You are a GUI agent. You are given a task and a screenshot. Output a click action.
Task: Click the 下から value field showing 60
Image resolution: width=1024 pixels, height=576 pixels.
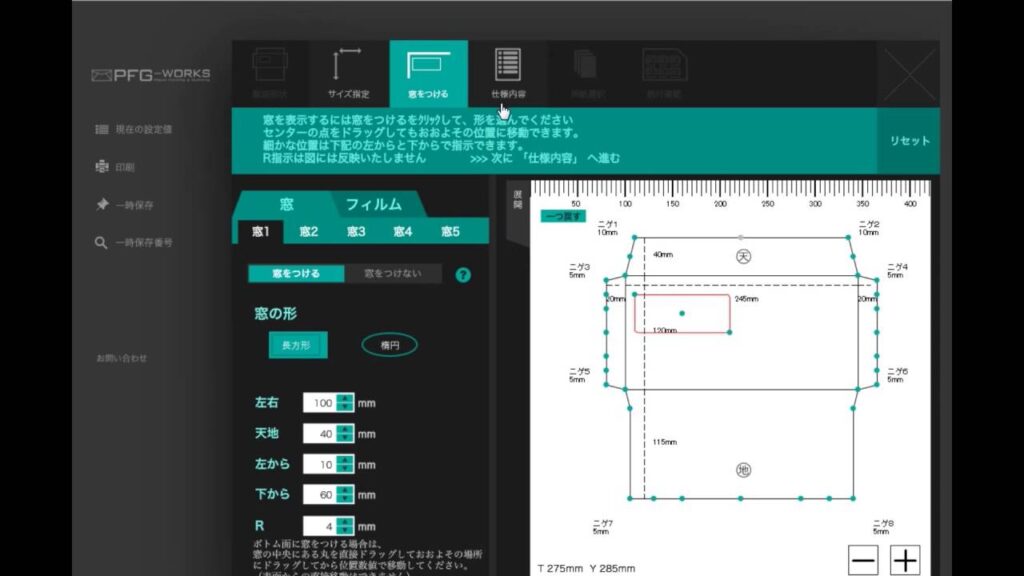pos(320,494)
